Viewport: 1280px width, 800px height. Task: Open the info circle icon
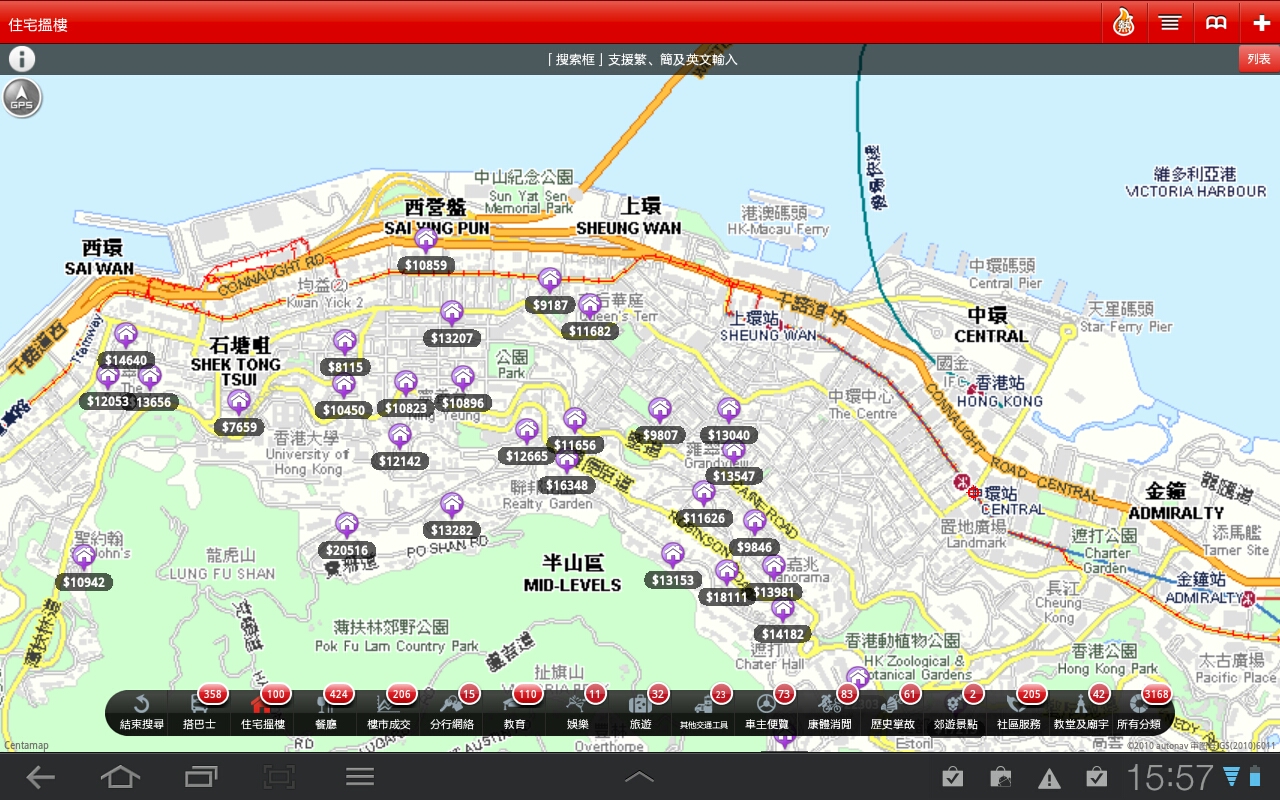pyautogui.click(x=22, y=59)
